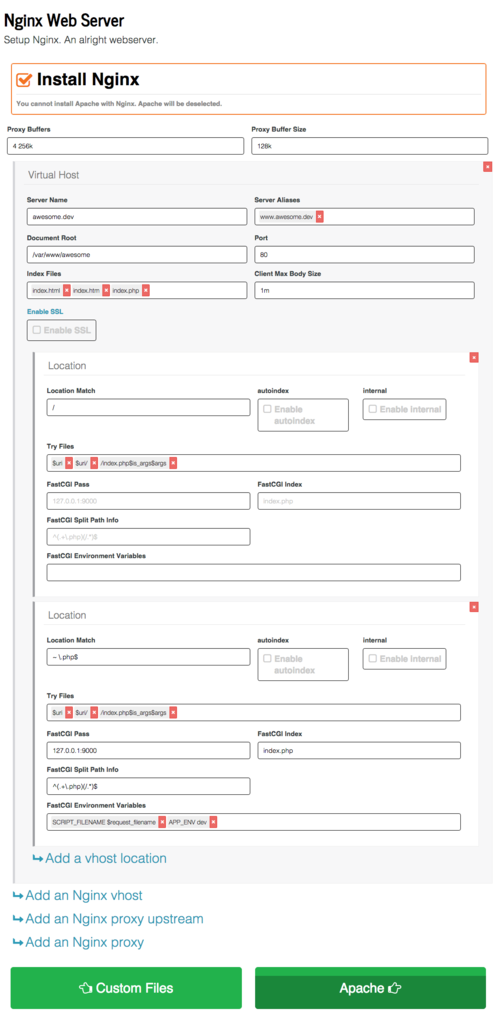Screen dimensions: 497x1024
Task: Click Add an Nginx proxy link
Action: click(78, 942)
